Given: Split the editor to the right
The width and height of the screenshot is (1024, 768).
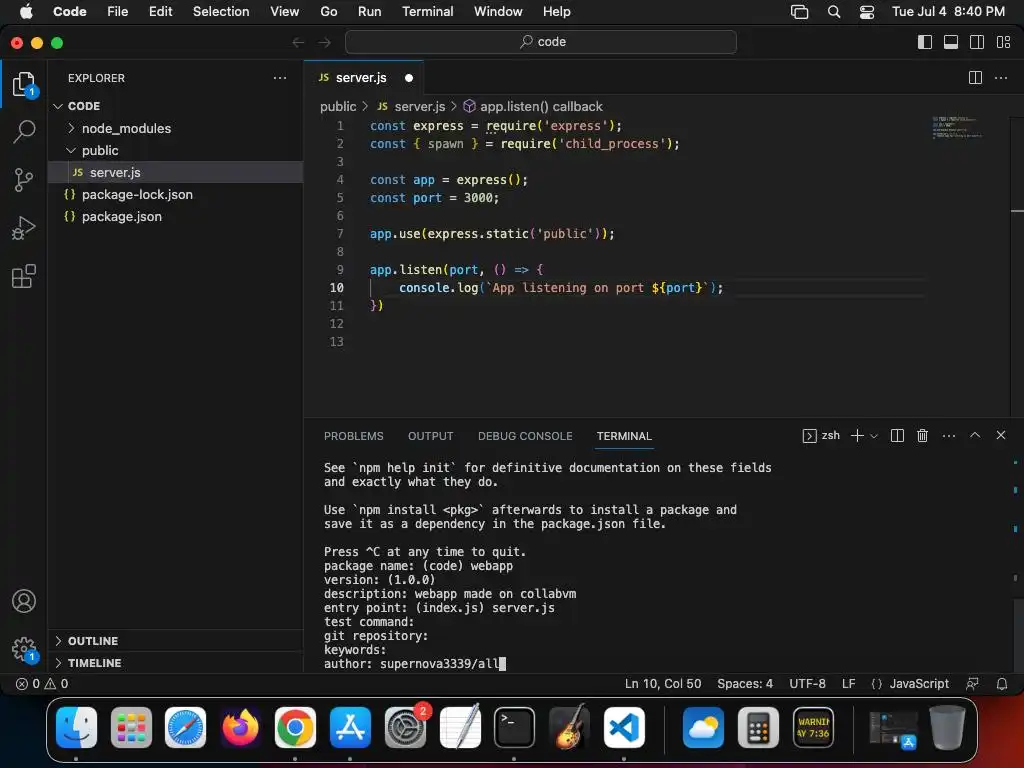Looking at the screenshot, I should (x=975, y=78).
